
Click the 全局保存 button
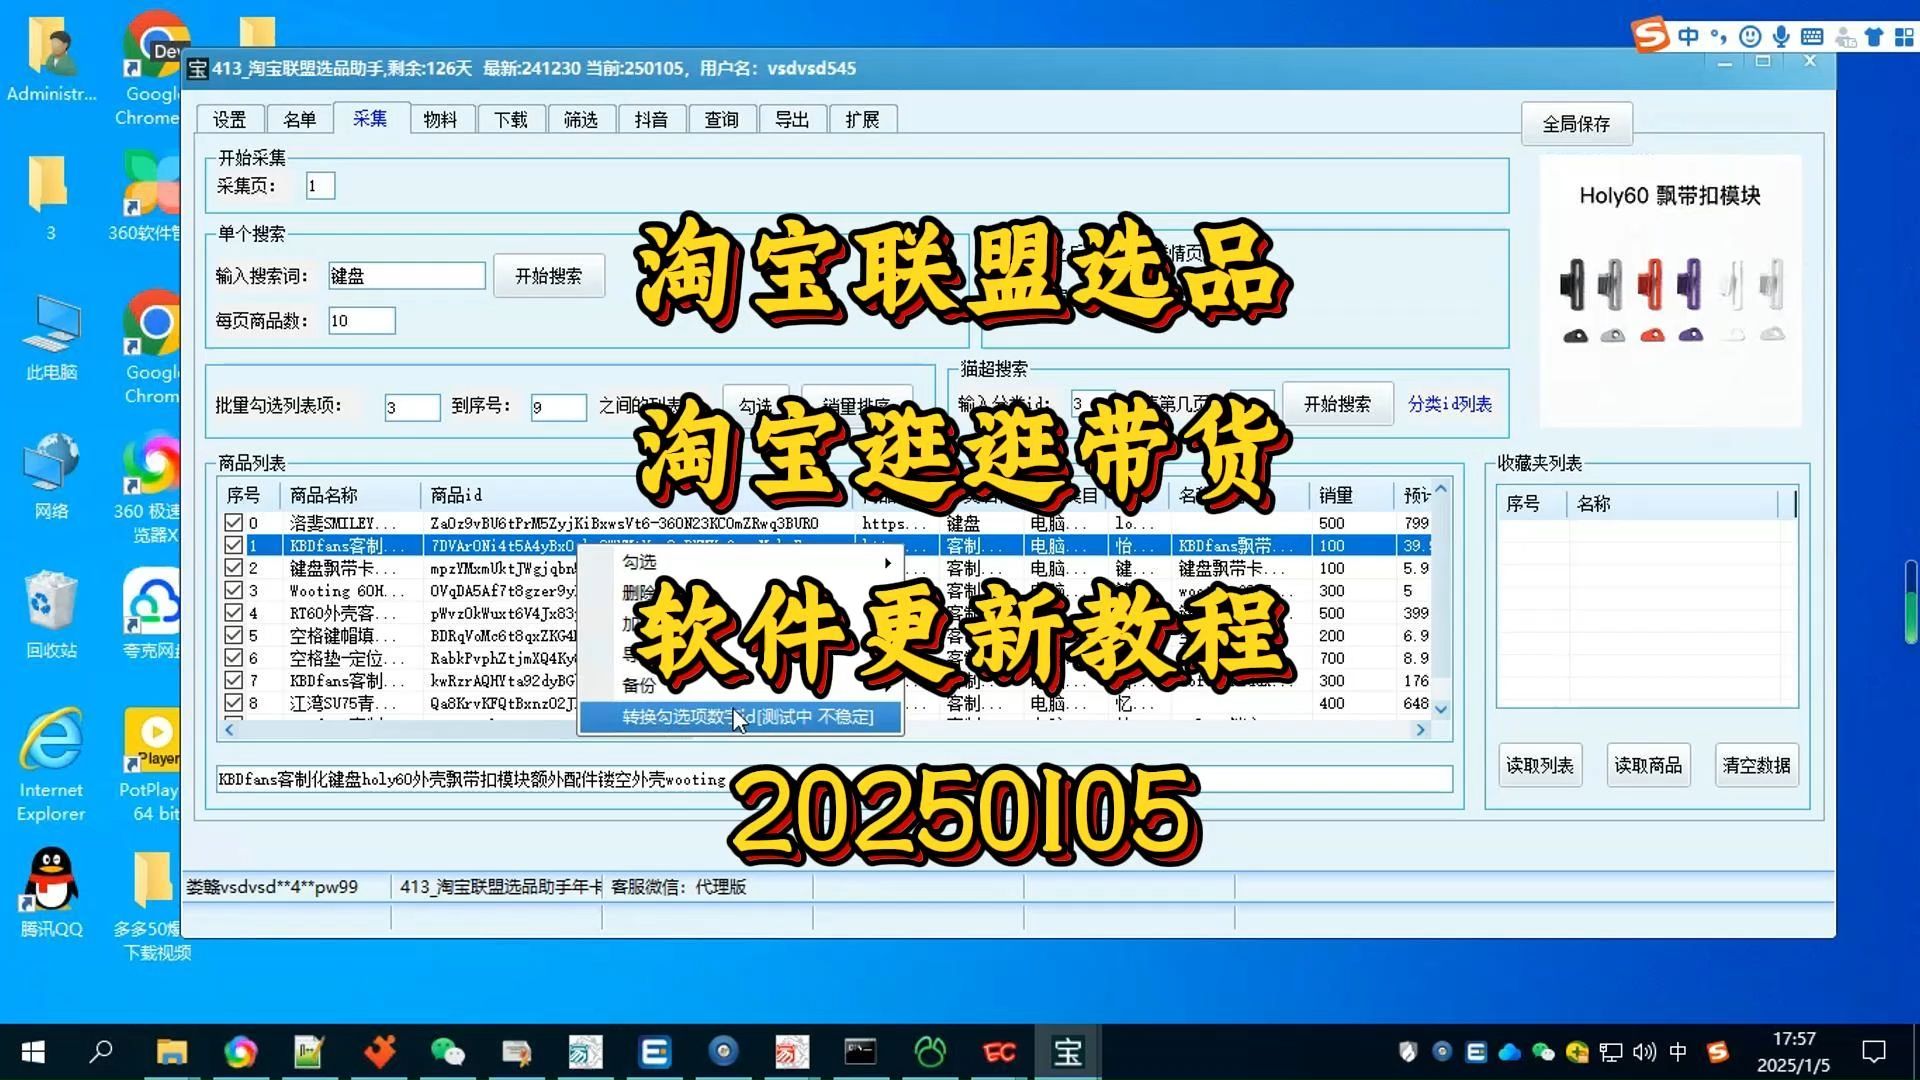click(x=1576, y=124)
